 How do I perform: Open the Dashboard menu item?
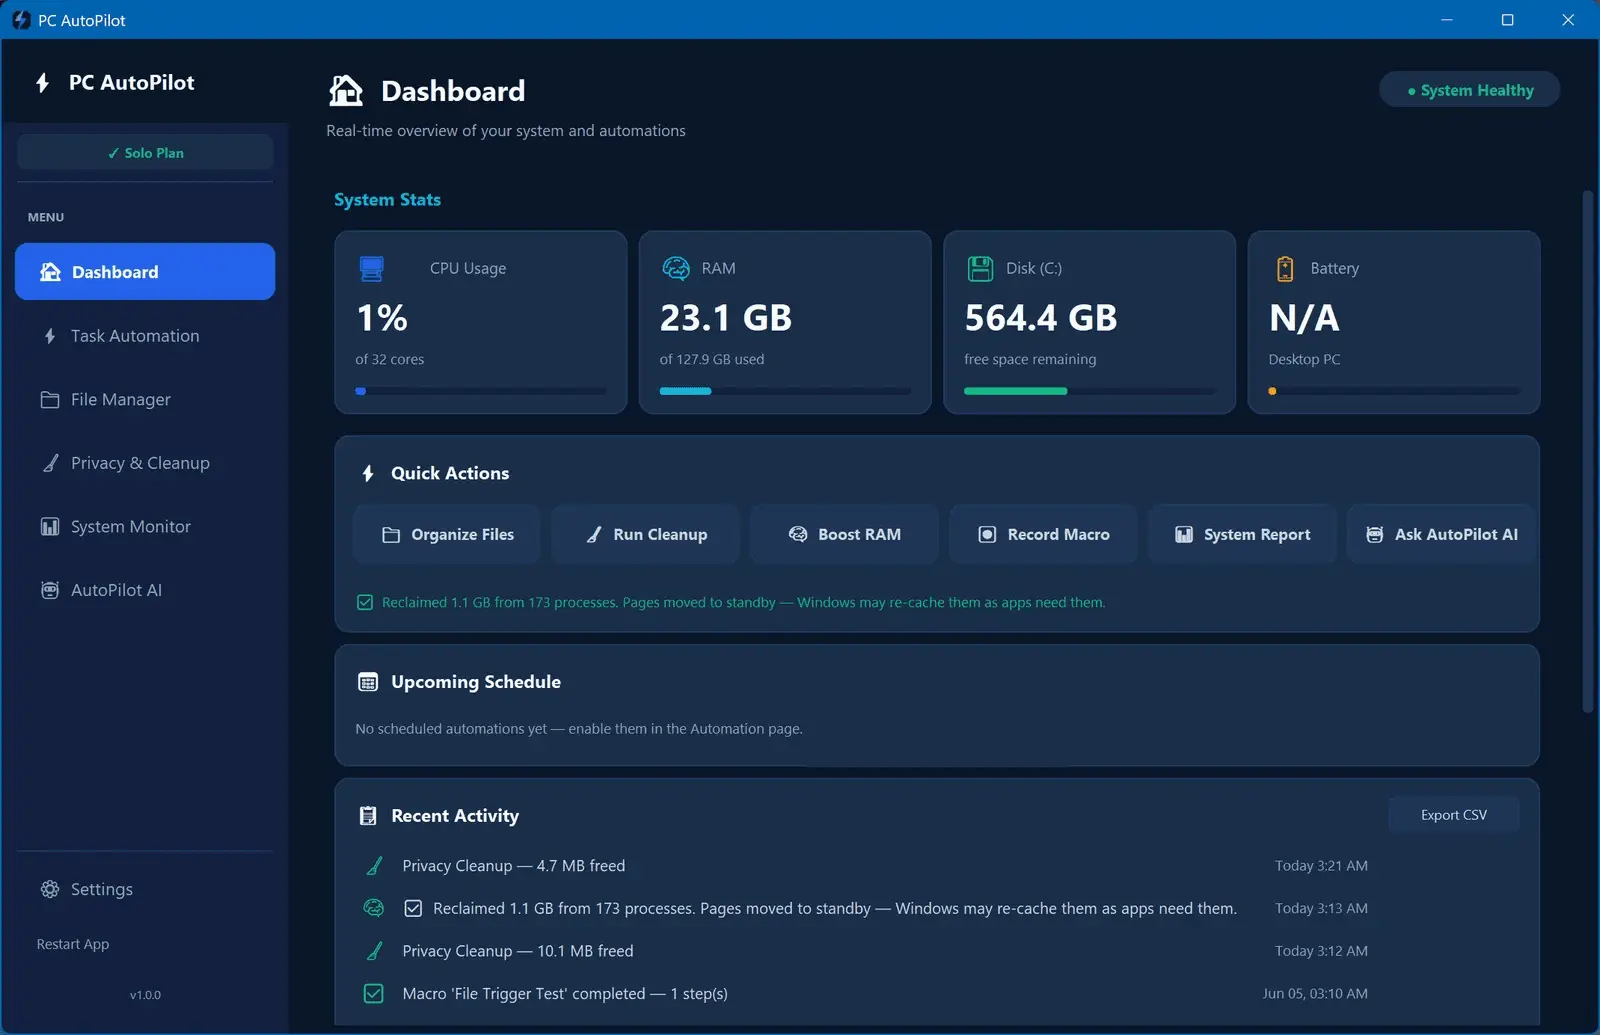coord(145,271)
